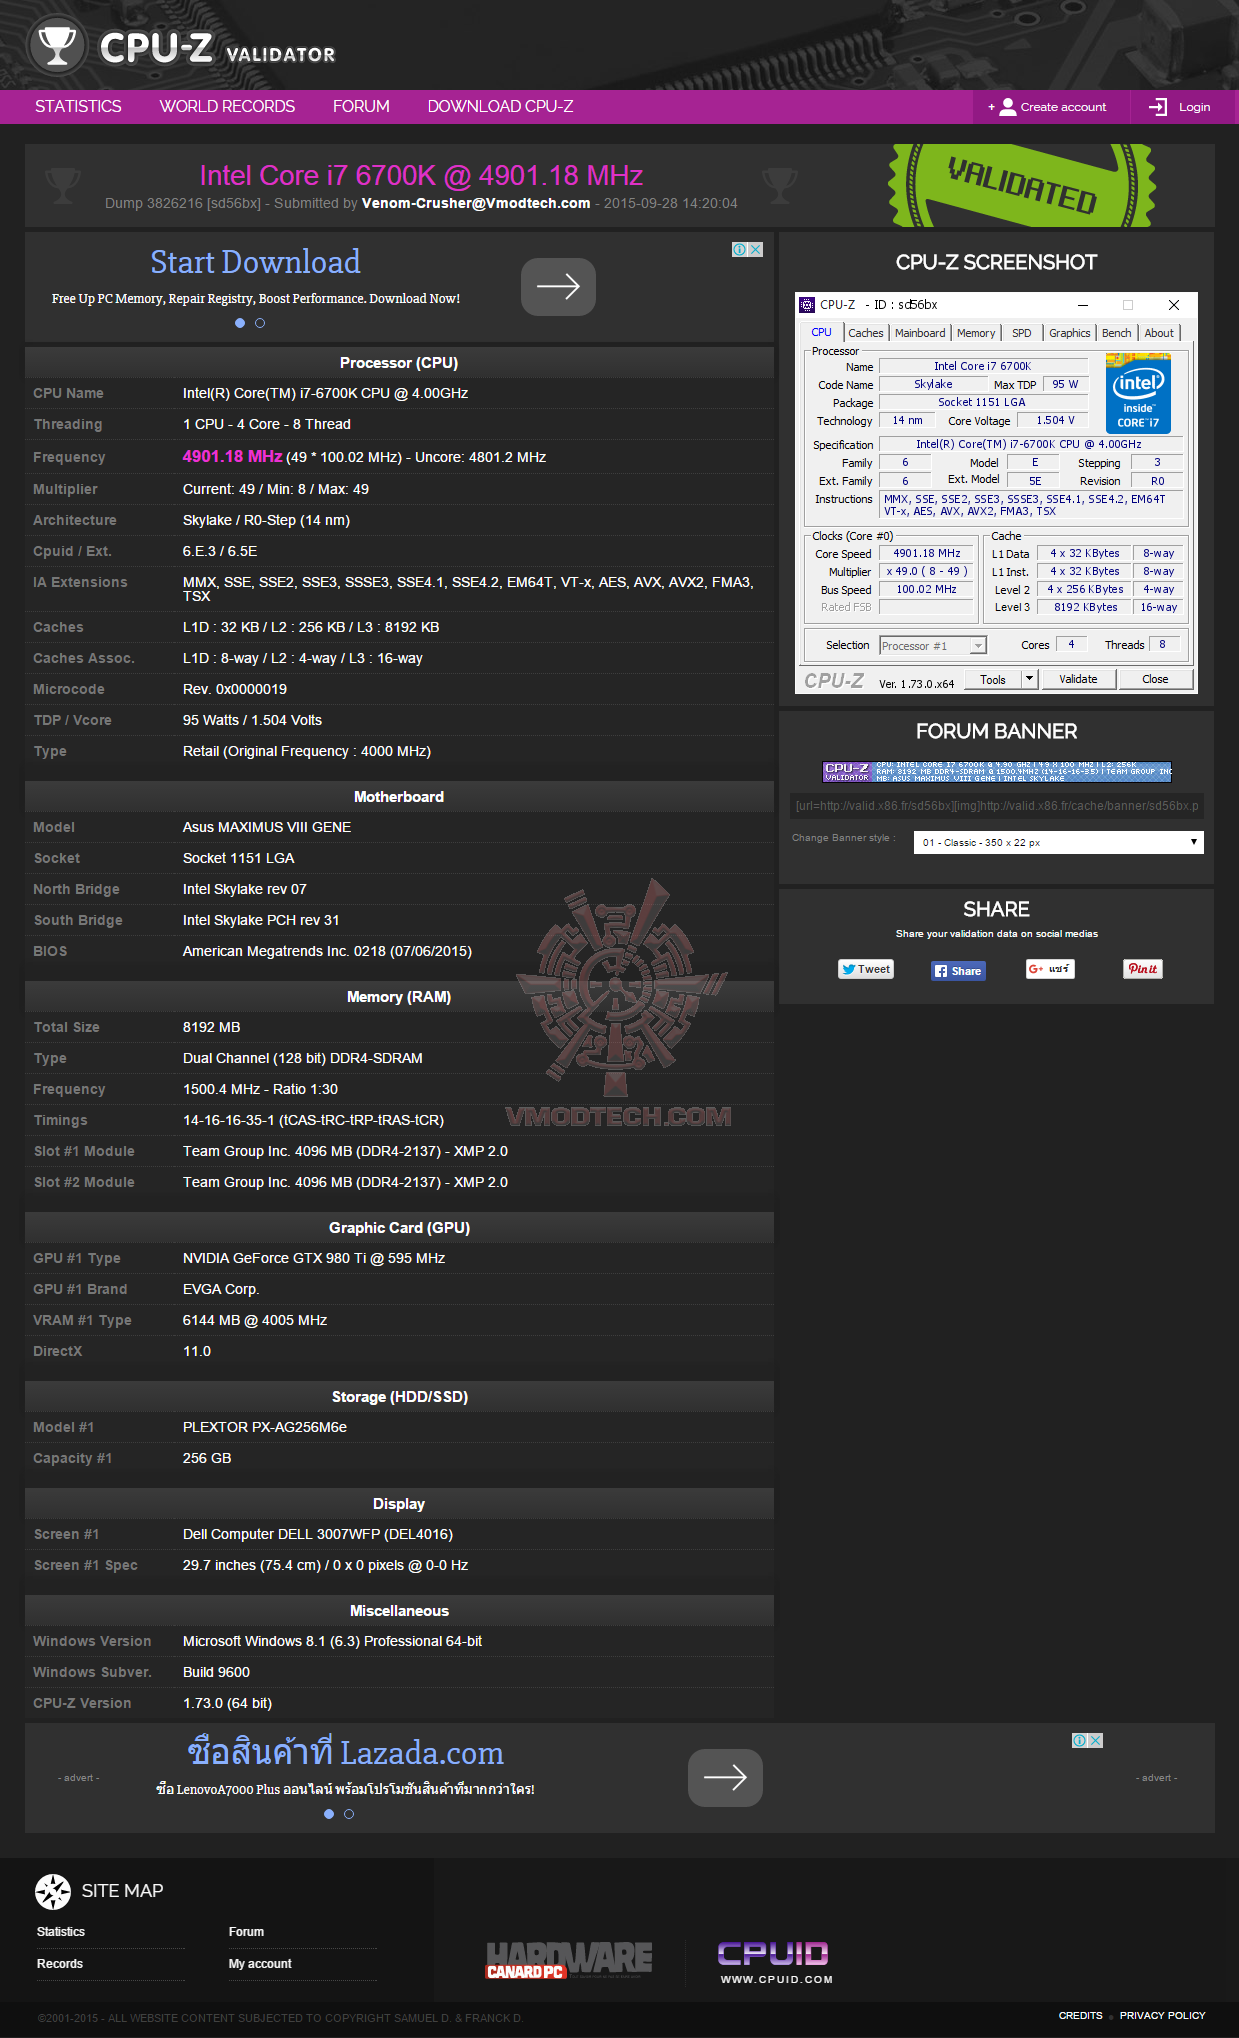
Task: Switch to the About tab in CPU-Z
Action: pos(1159,333)
